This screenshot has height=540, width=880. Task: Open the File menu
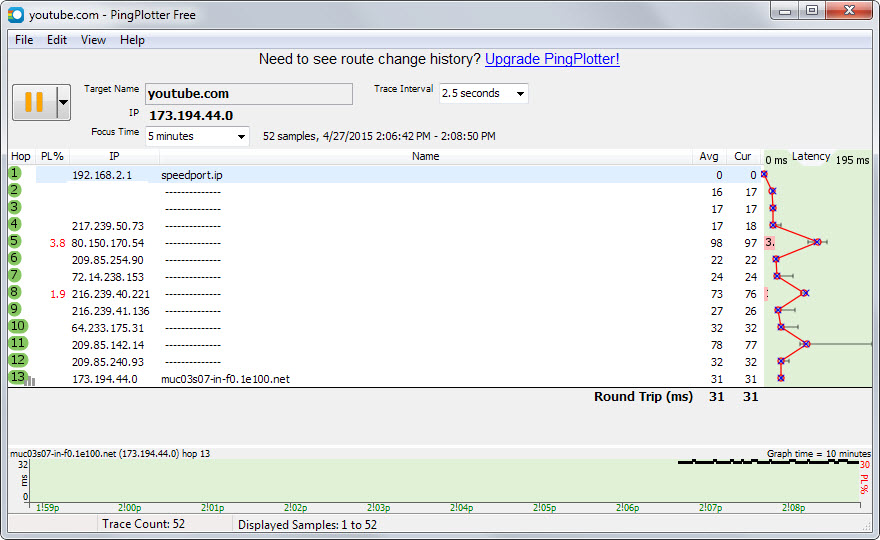[x=24, y=40]
